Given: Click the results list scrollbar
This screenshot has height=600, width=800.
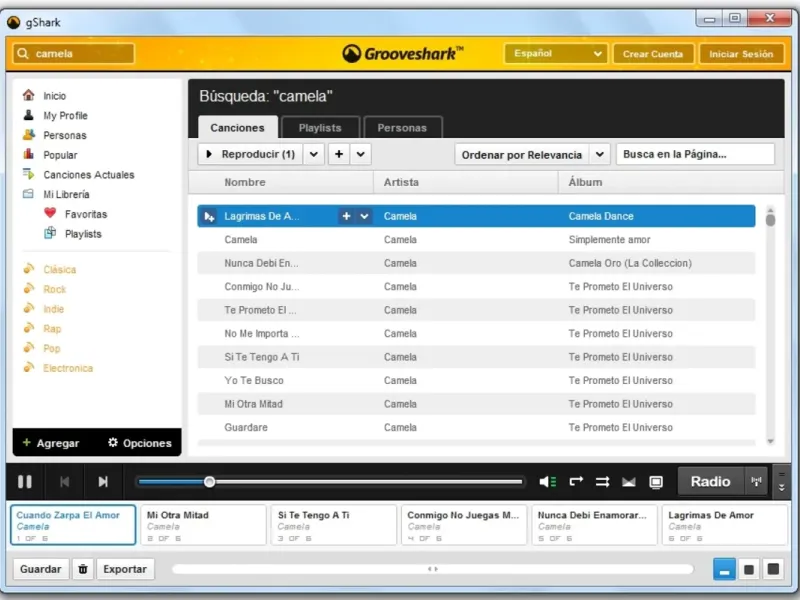Looking at the screenshot, I should pyautogui.click(x=770, y=325).
